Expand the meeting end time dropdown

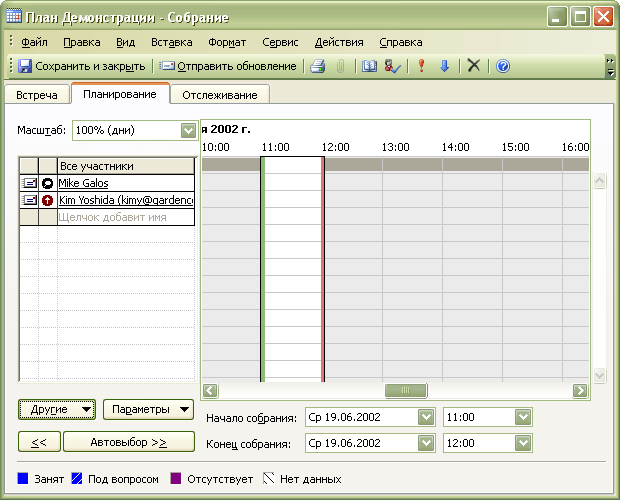point(521,443)
